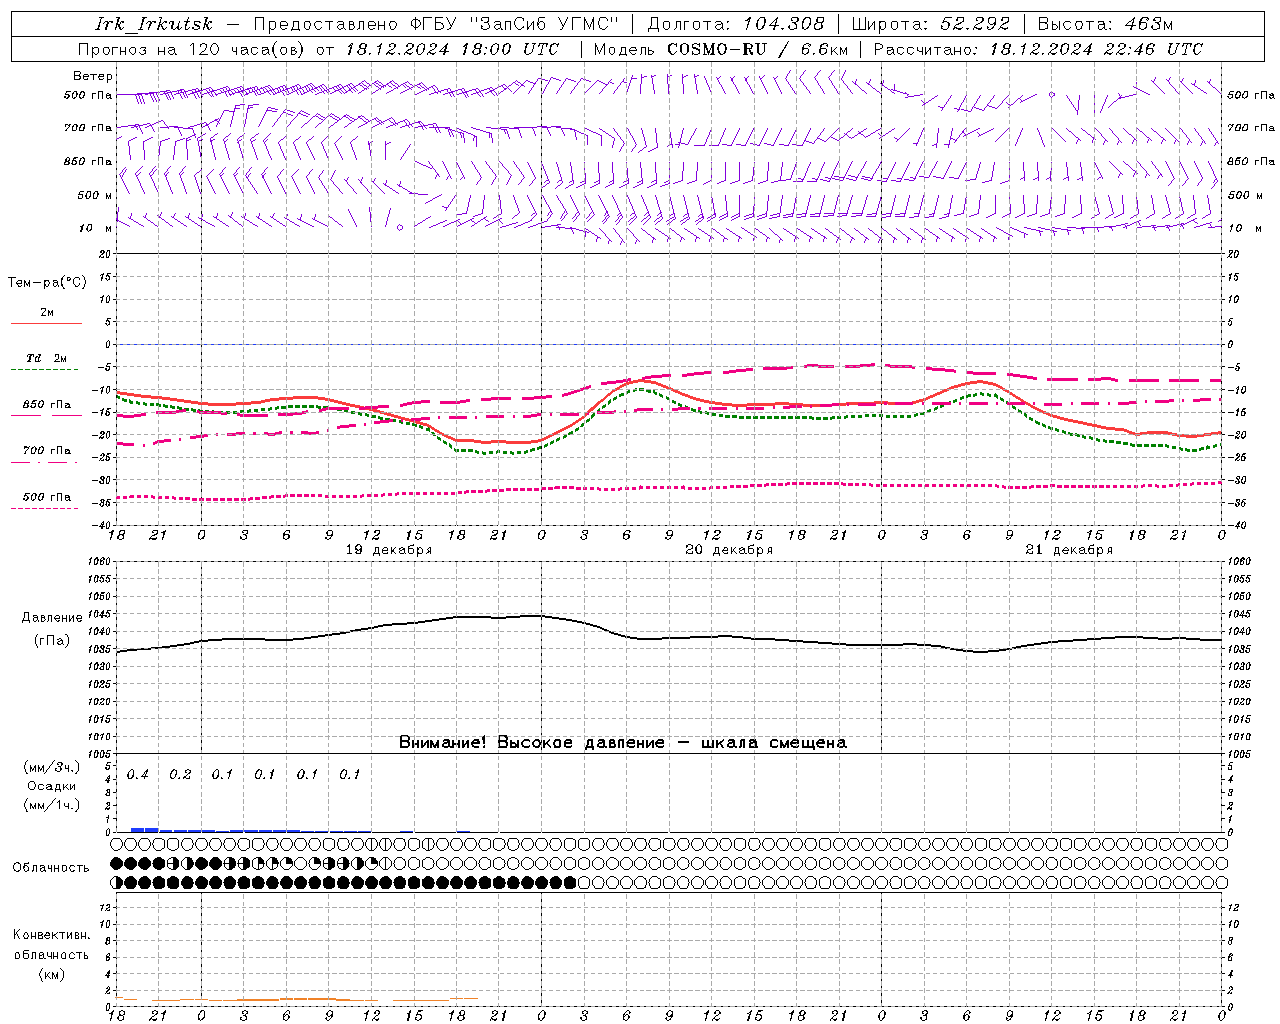Screen dimensions: 1280x1024
Task: Click the 'Модель COSMO-RU / 6.6км' label
Action: [x=721, y=49]
